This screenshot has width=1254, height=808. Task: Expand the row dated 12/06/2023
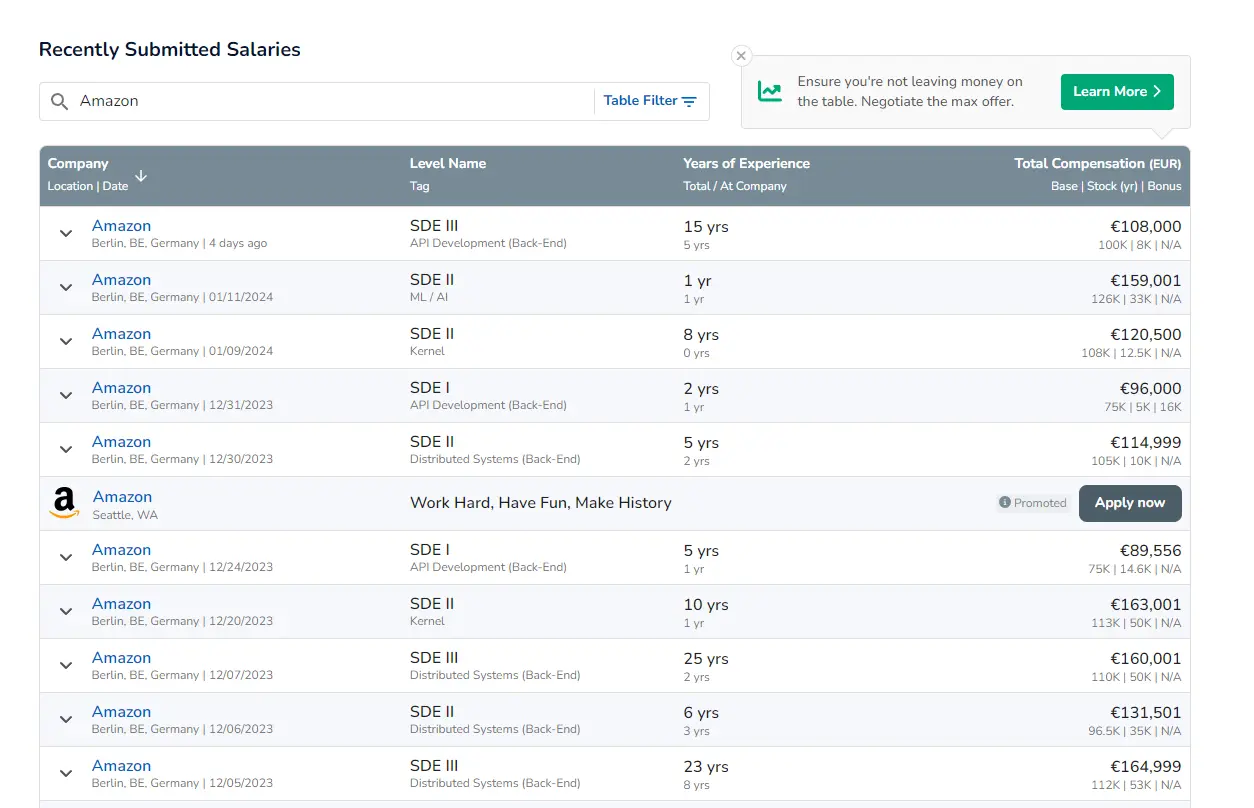pos(66,720)
